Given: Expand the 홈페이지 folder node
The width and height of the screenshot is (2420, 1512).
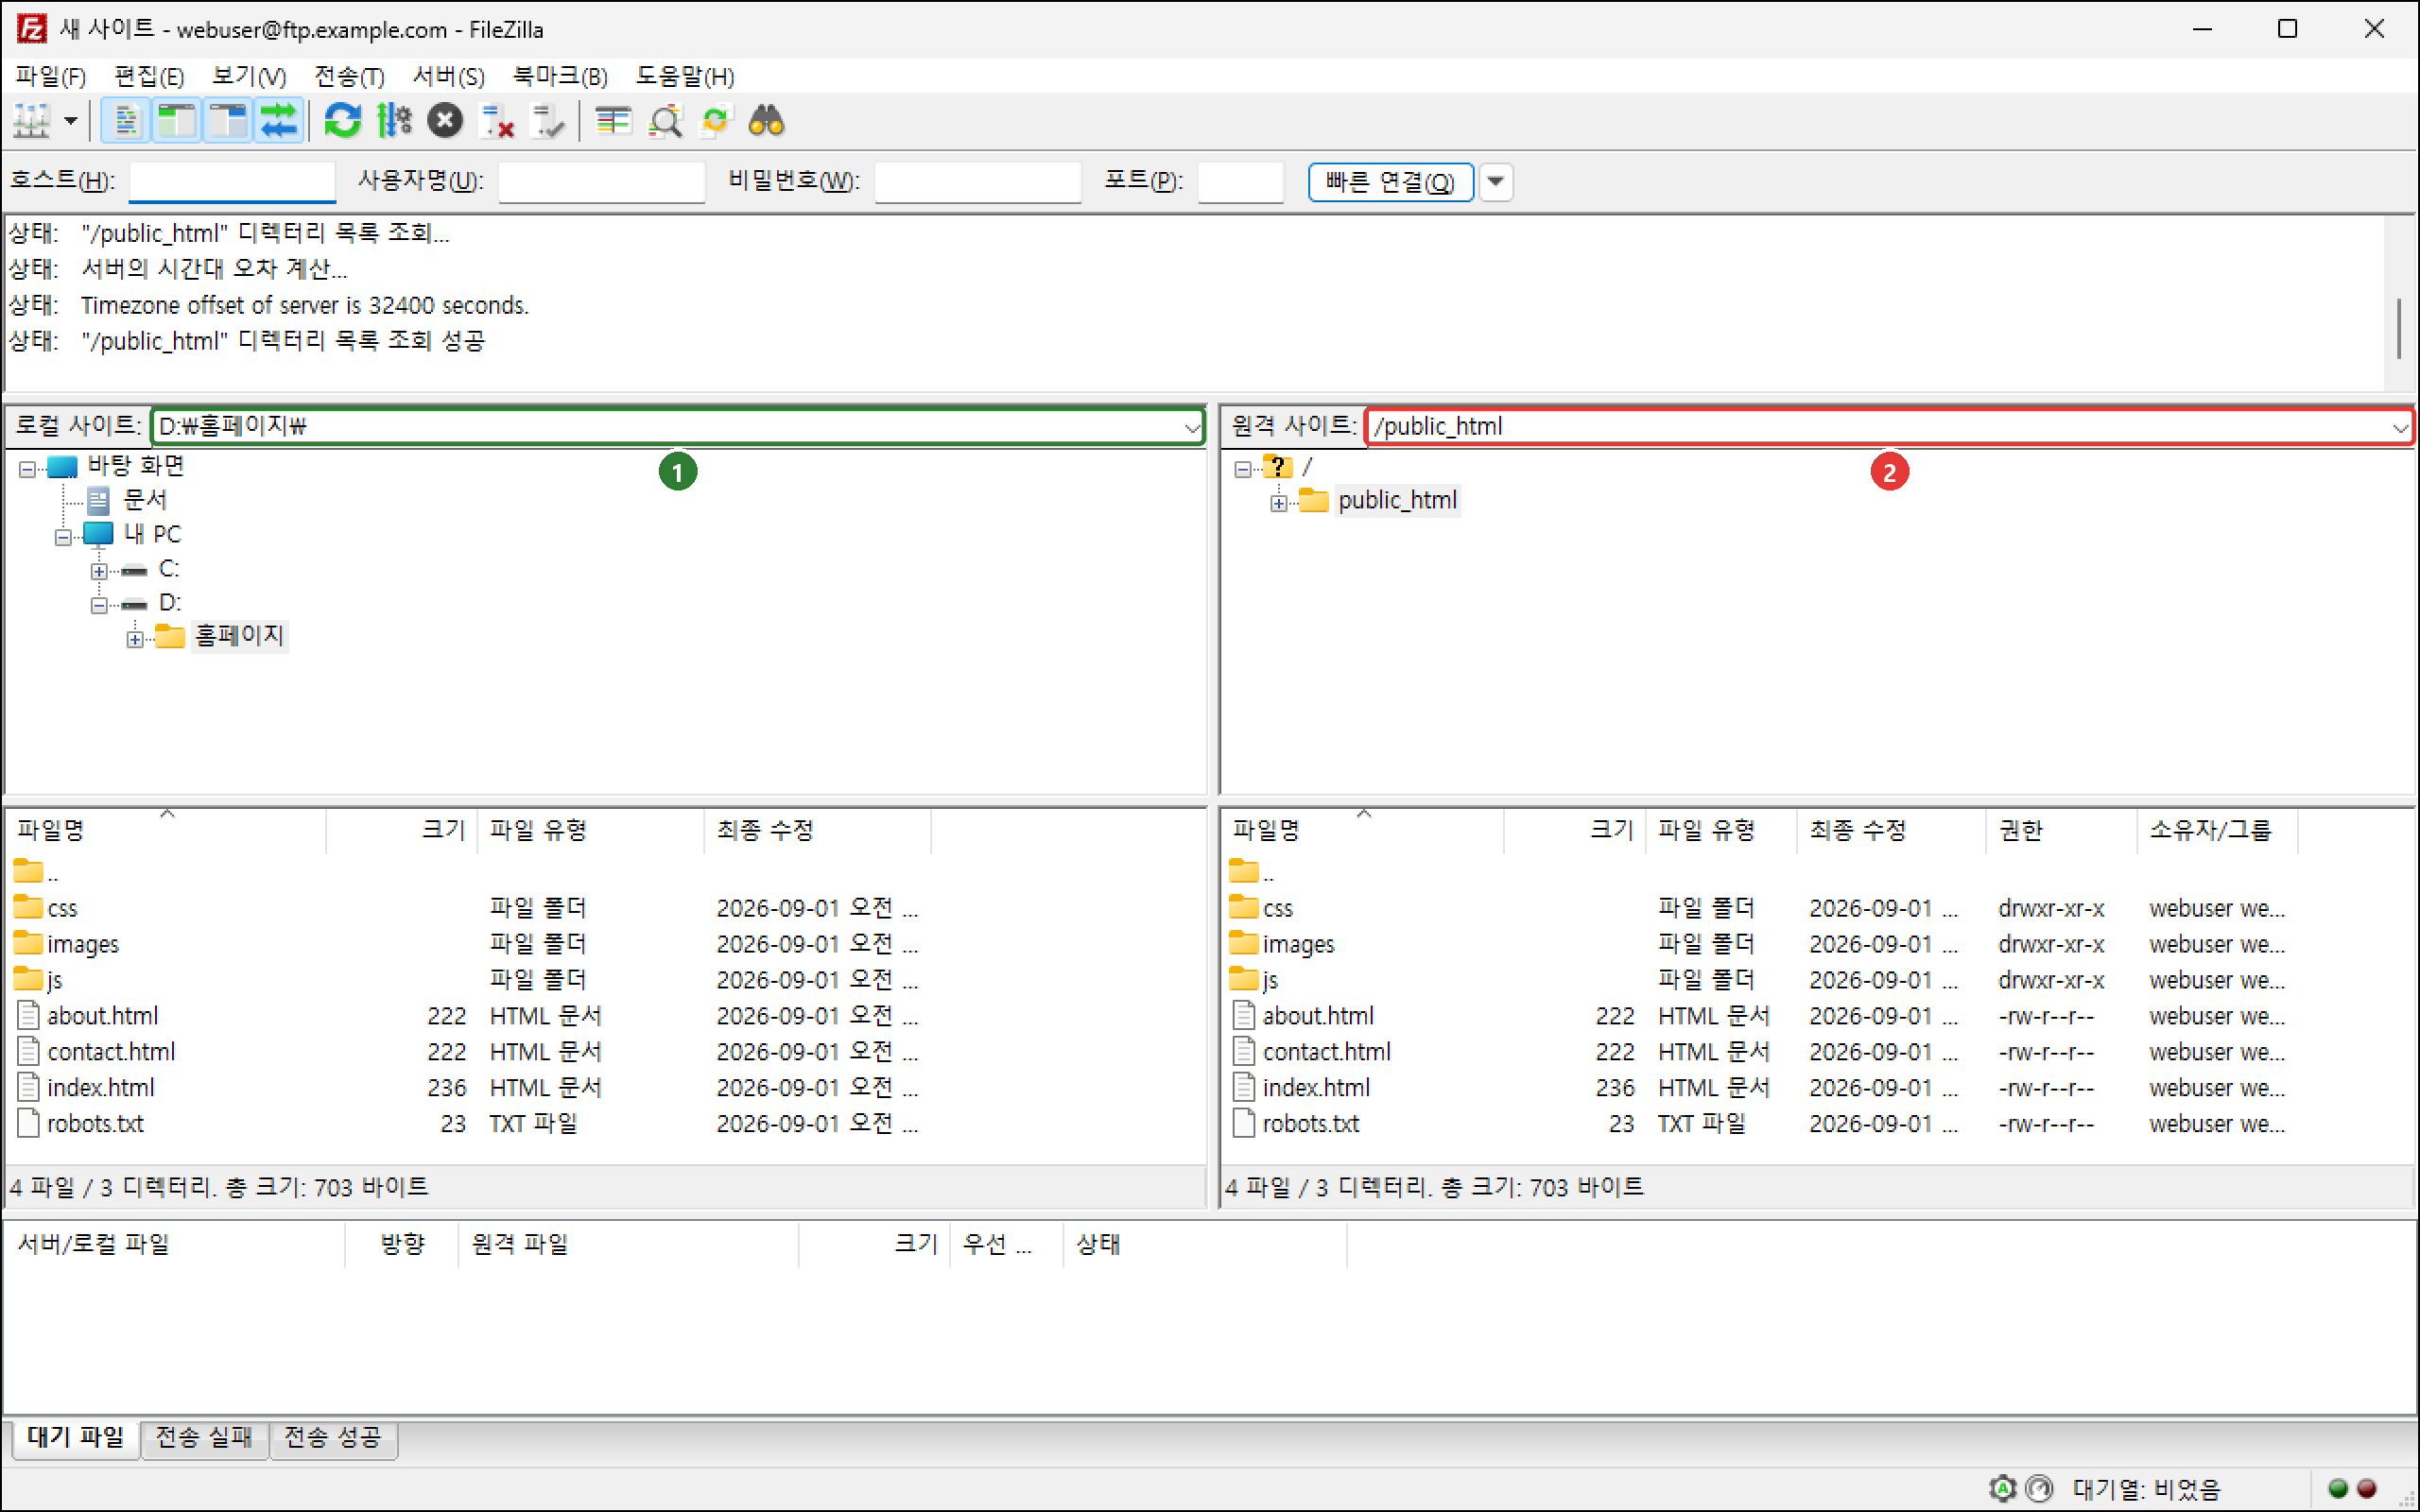Looking at the screenshot, I should [x=135, y=639].
